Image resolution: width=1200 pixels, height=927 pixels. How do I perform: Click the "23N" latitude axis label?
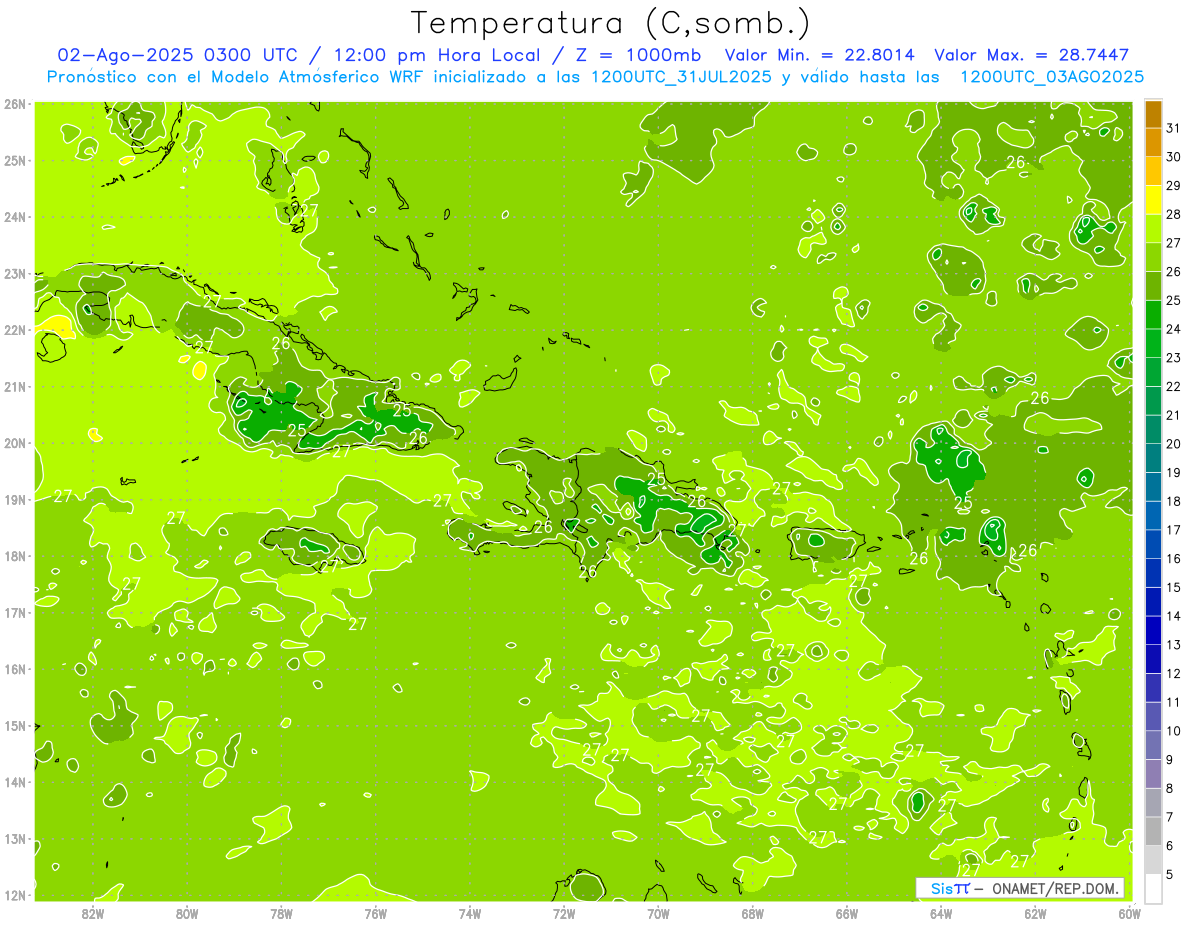[14, 274]
